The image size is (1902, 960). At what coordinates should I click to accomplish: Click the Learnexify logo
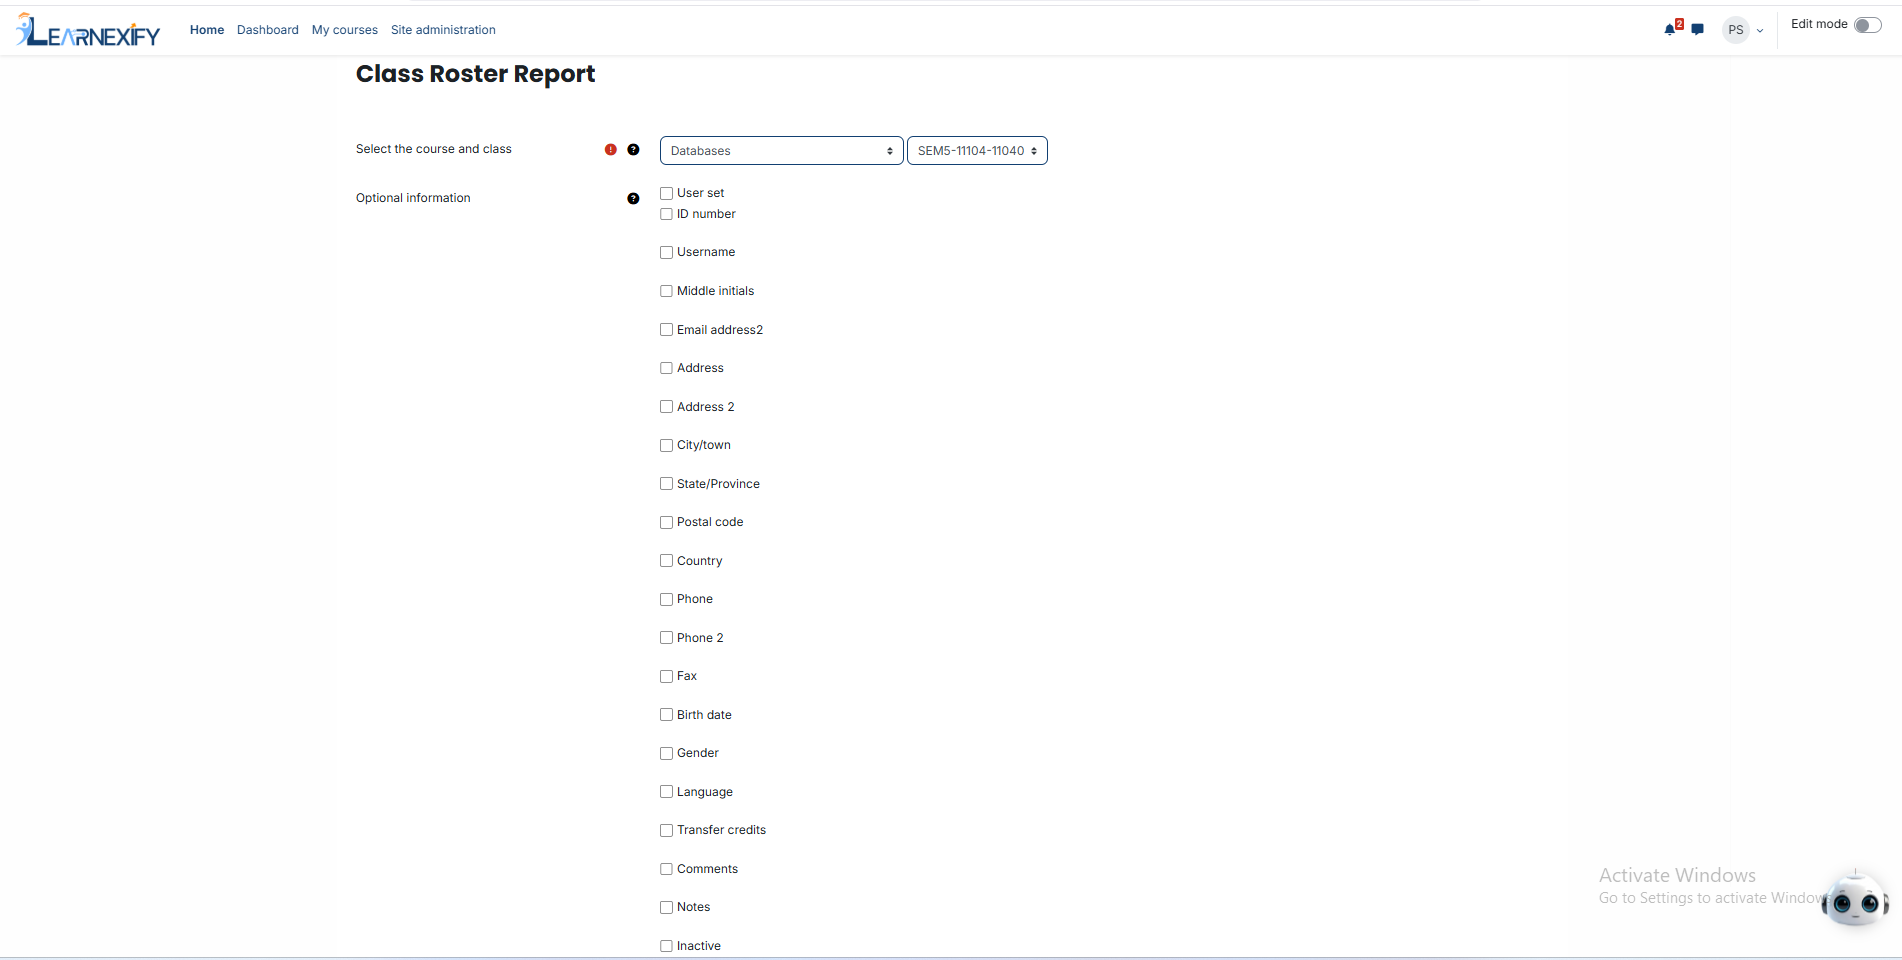(88, 30)
